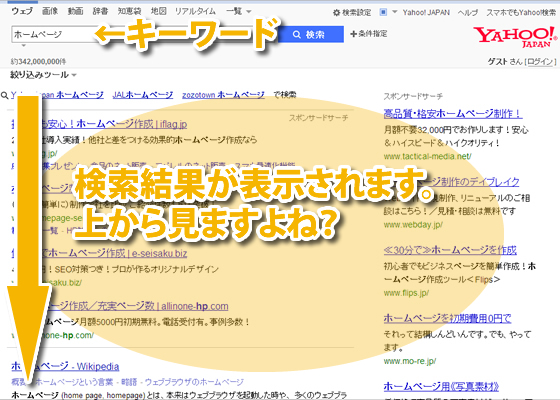560x400 pixels.
Task: Click the zozotown ホームページ related search link
Action: 224,95
